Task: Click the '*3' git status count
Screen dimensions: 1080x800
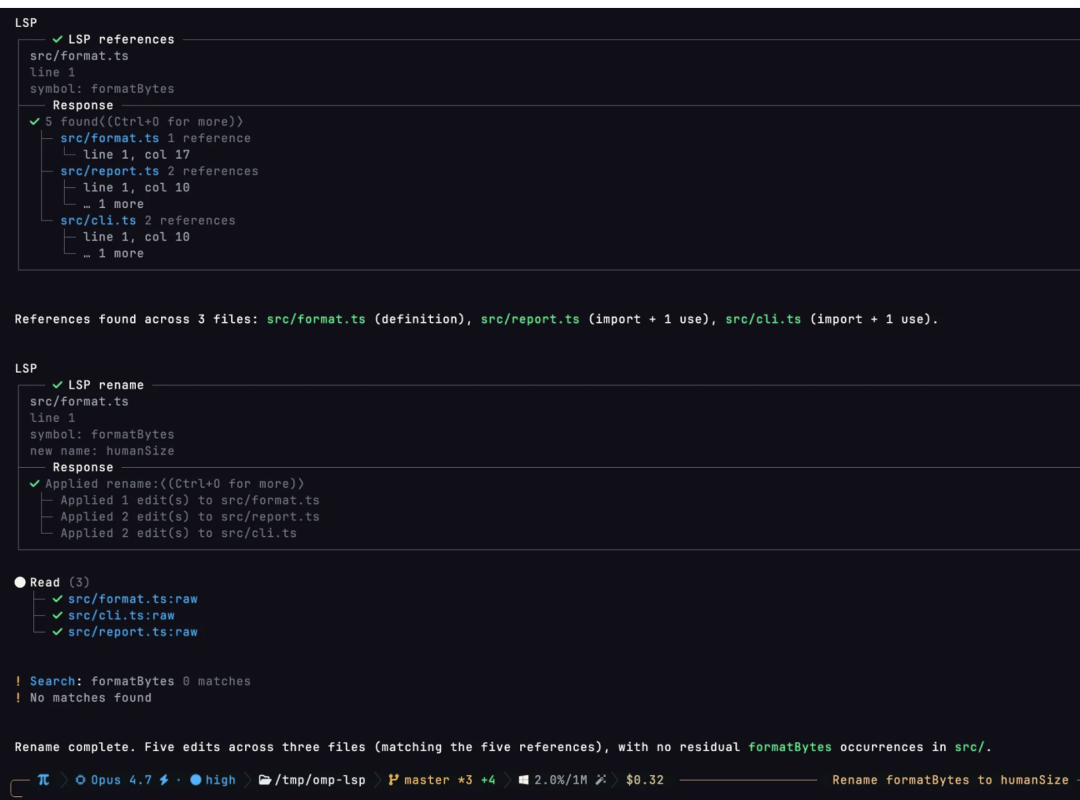Action: point(466,780)
